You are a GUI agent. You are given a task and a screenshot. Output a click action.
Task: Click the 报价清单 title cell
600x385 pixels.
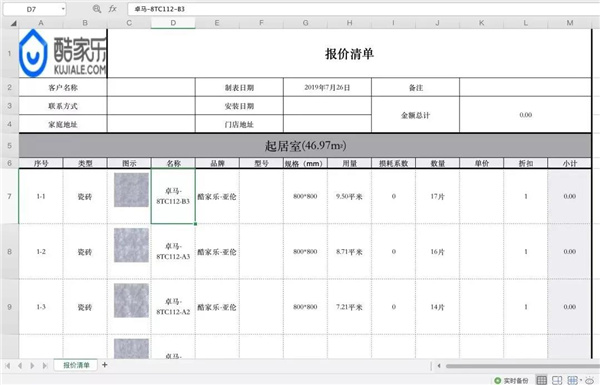349,54
